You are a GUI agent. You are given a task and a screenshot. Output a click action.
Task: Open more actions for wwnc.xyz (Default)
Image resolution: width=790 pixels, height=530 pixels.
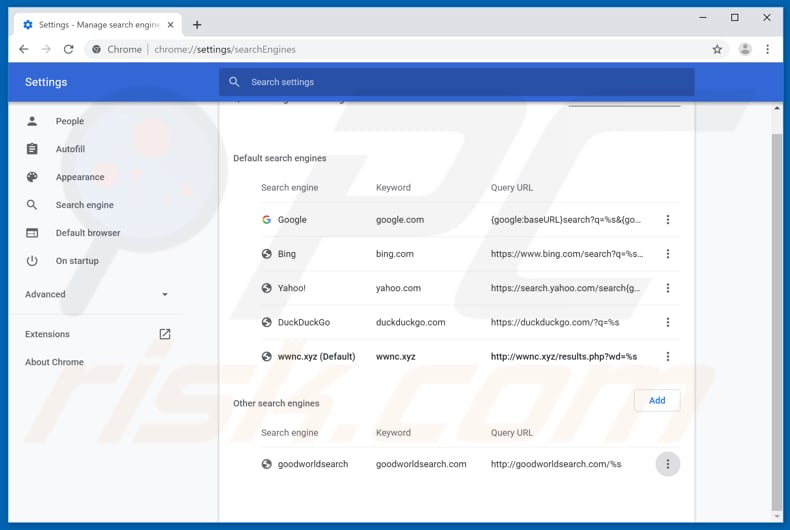(x=668, y=357)
